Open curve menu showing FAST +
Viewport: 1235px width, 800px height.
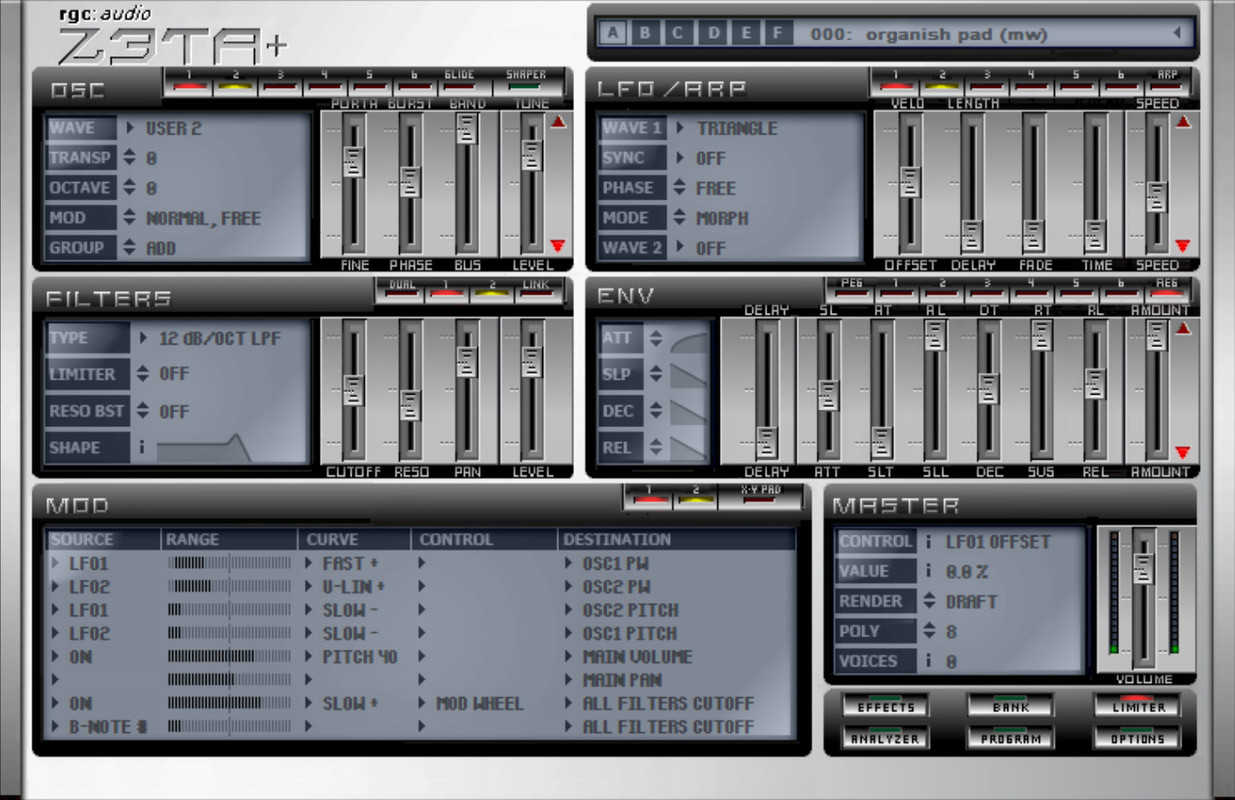point(310,563)
